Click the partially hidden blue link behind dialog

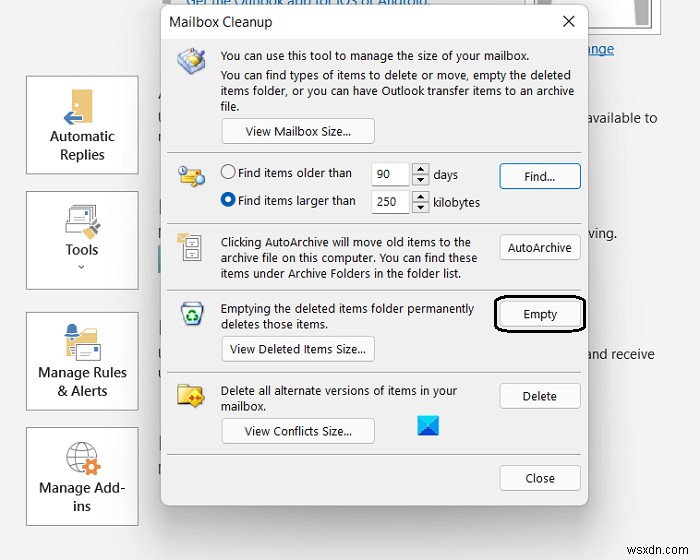(601, 49)
